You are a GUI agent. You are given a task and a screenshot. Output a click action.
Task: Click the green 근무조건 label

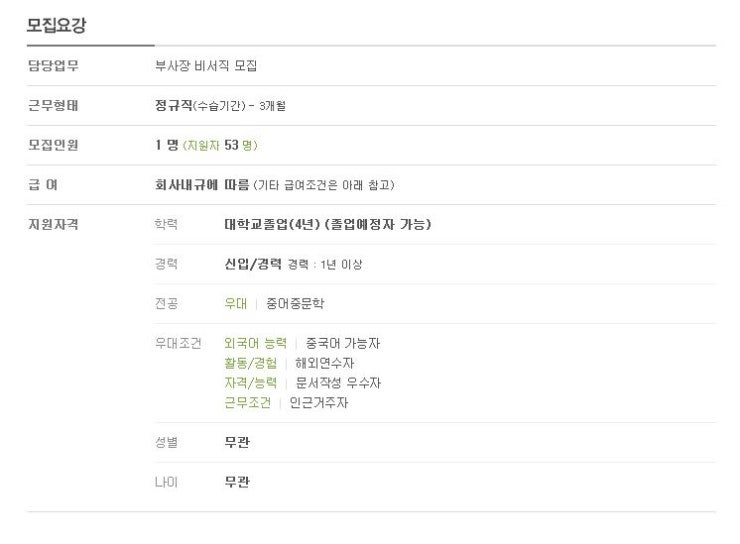[247, 402]
